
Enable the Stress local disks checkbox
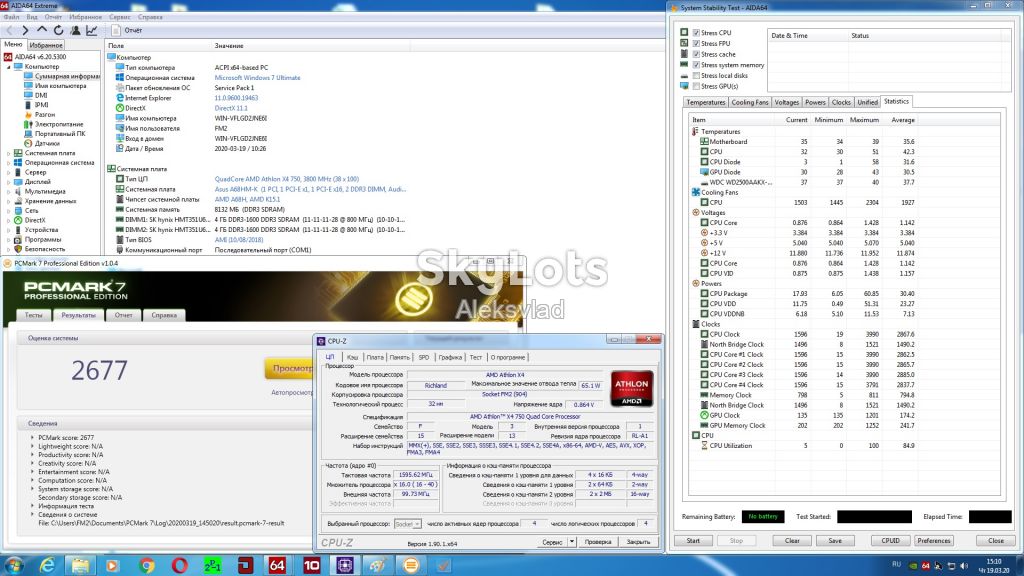tap(696, 76)
